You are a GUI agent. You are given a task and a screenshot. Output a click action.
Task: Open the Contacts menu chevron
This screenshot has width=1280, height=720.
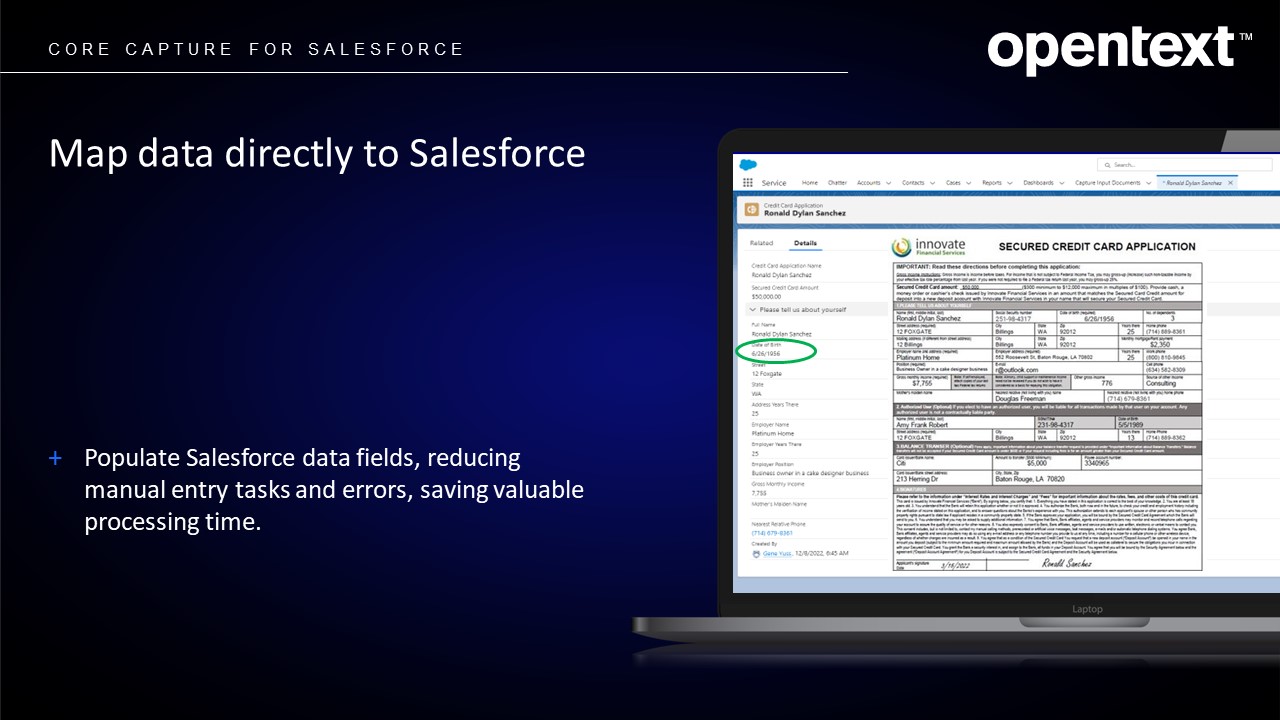pyautogui.click(x=931, y=183)
